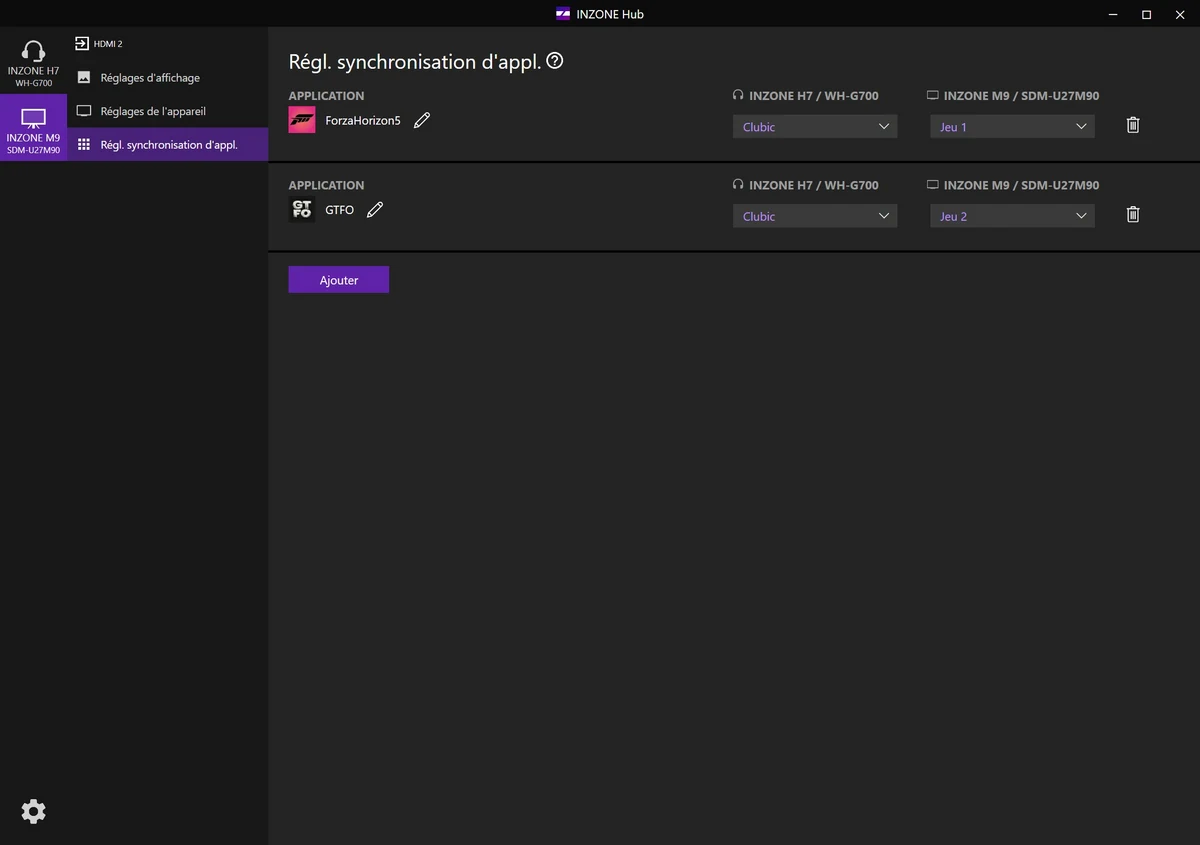Click the ForzaHorizon5 application name
The width and height of the screenshot is (1200, 845).
point(363,121)
